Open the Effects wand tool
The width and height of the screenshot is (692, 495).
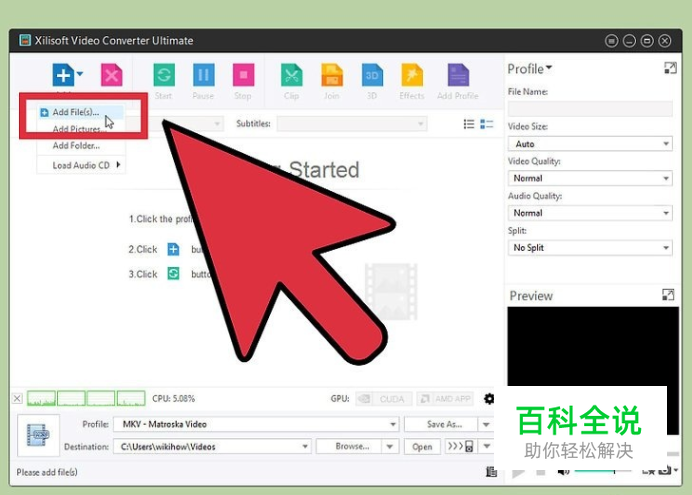pyautogui.click(x=412, y=75)
